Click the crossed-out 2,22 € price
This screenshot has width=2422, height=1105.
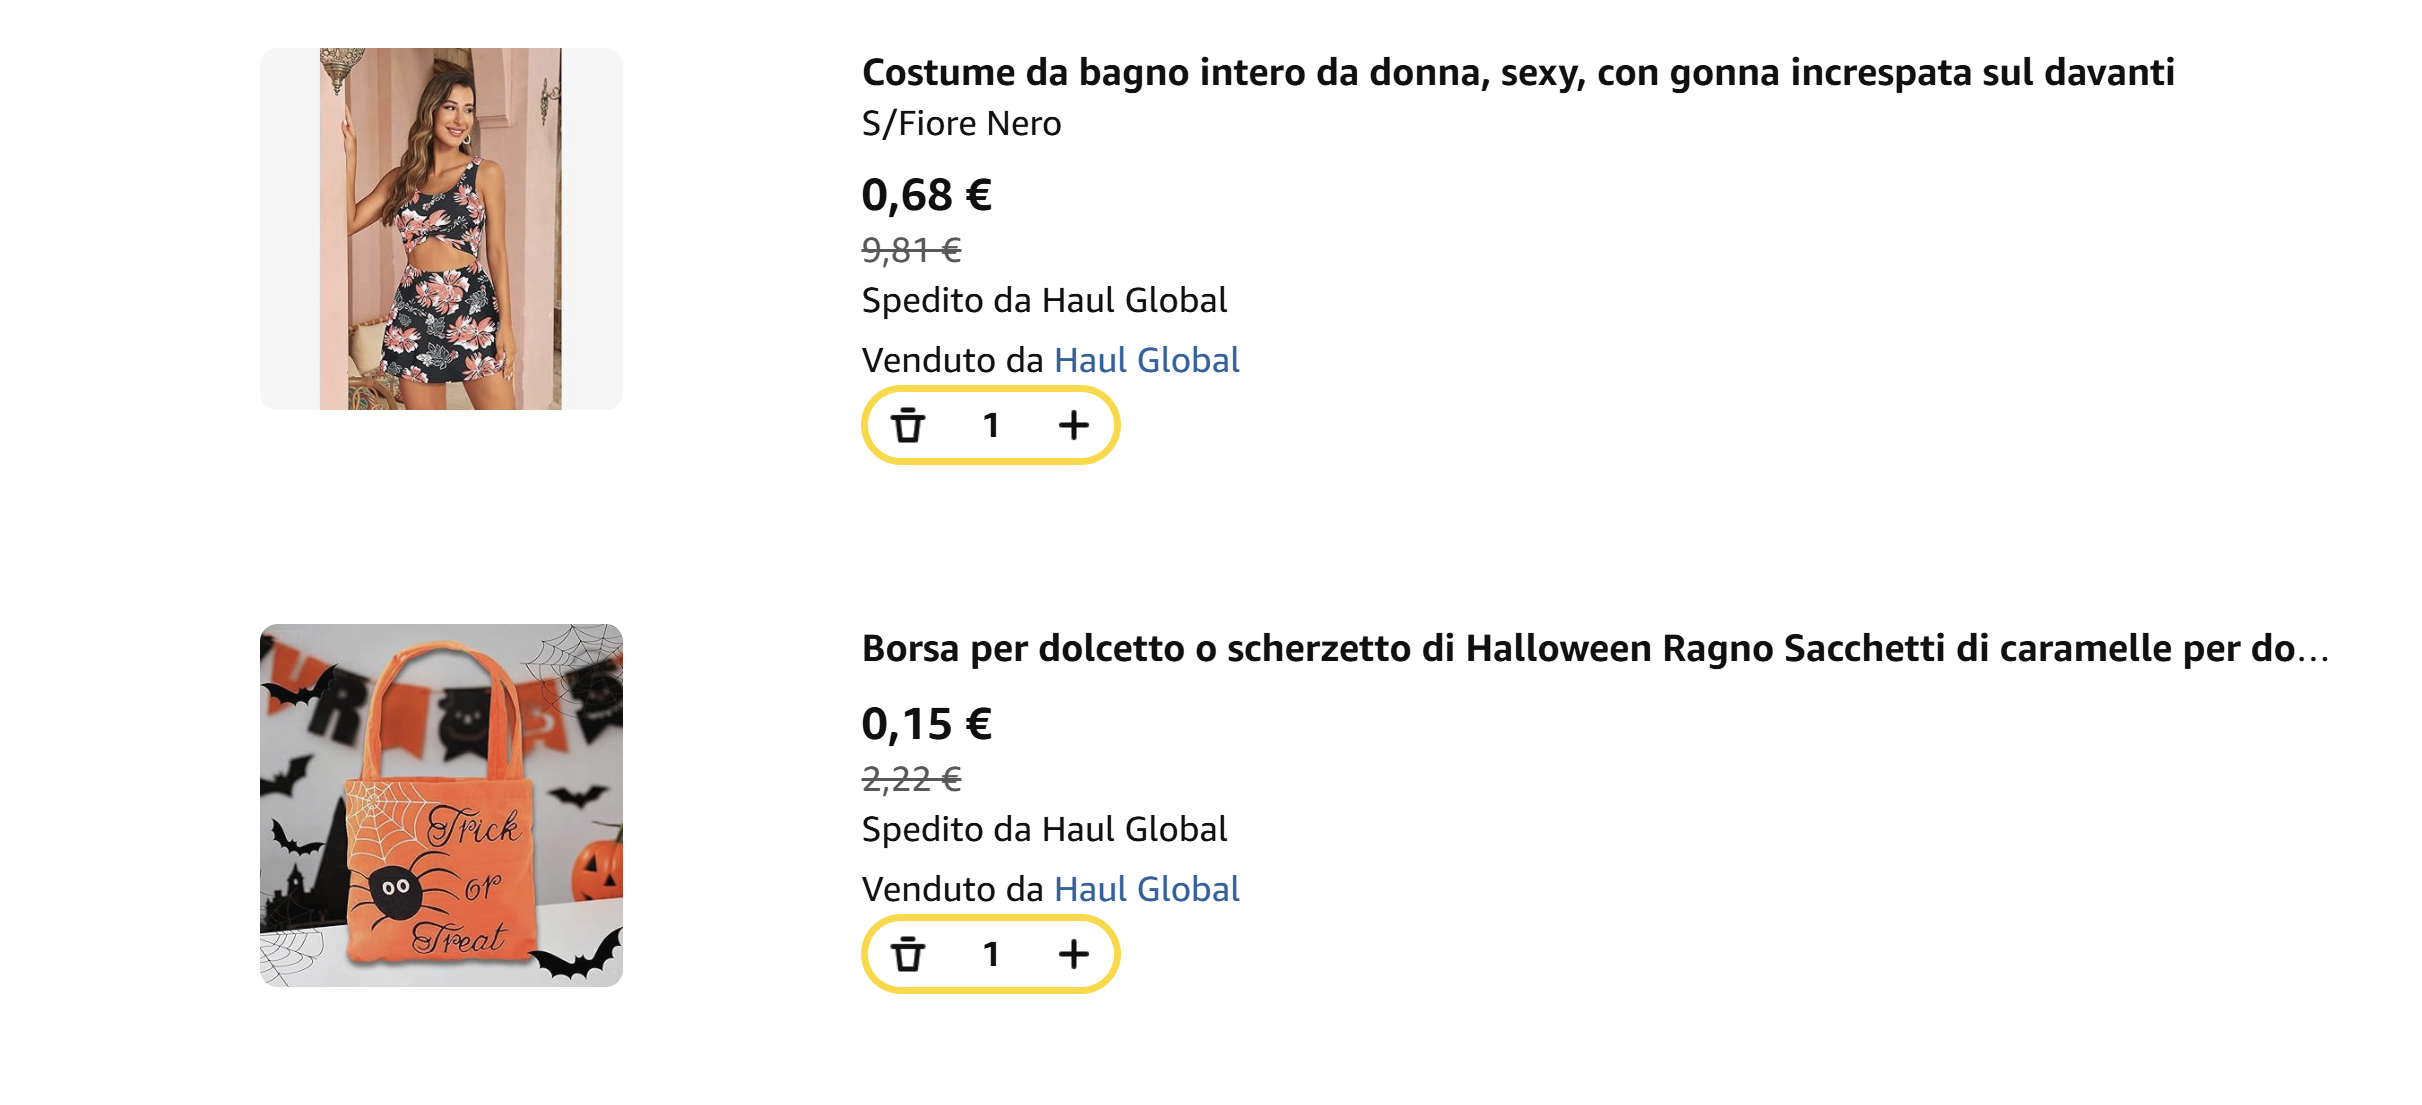[x=911, y=778]
